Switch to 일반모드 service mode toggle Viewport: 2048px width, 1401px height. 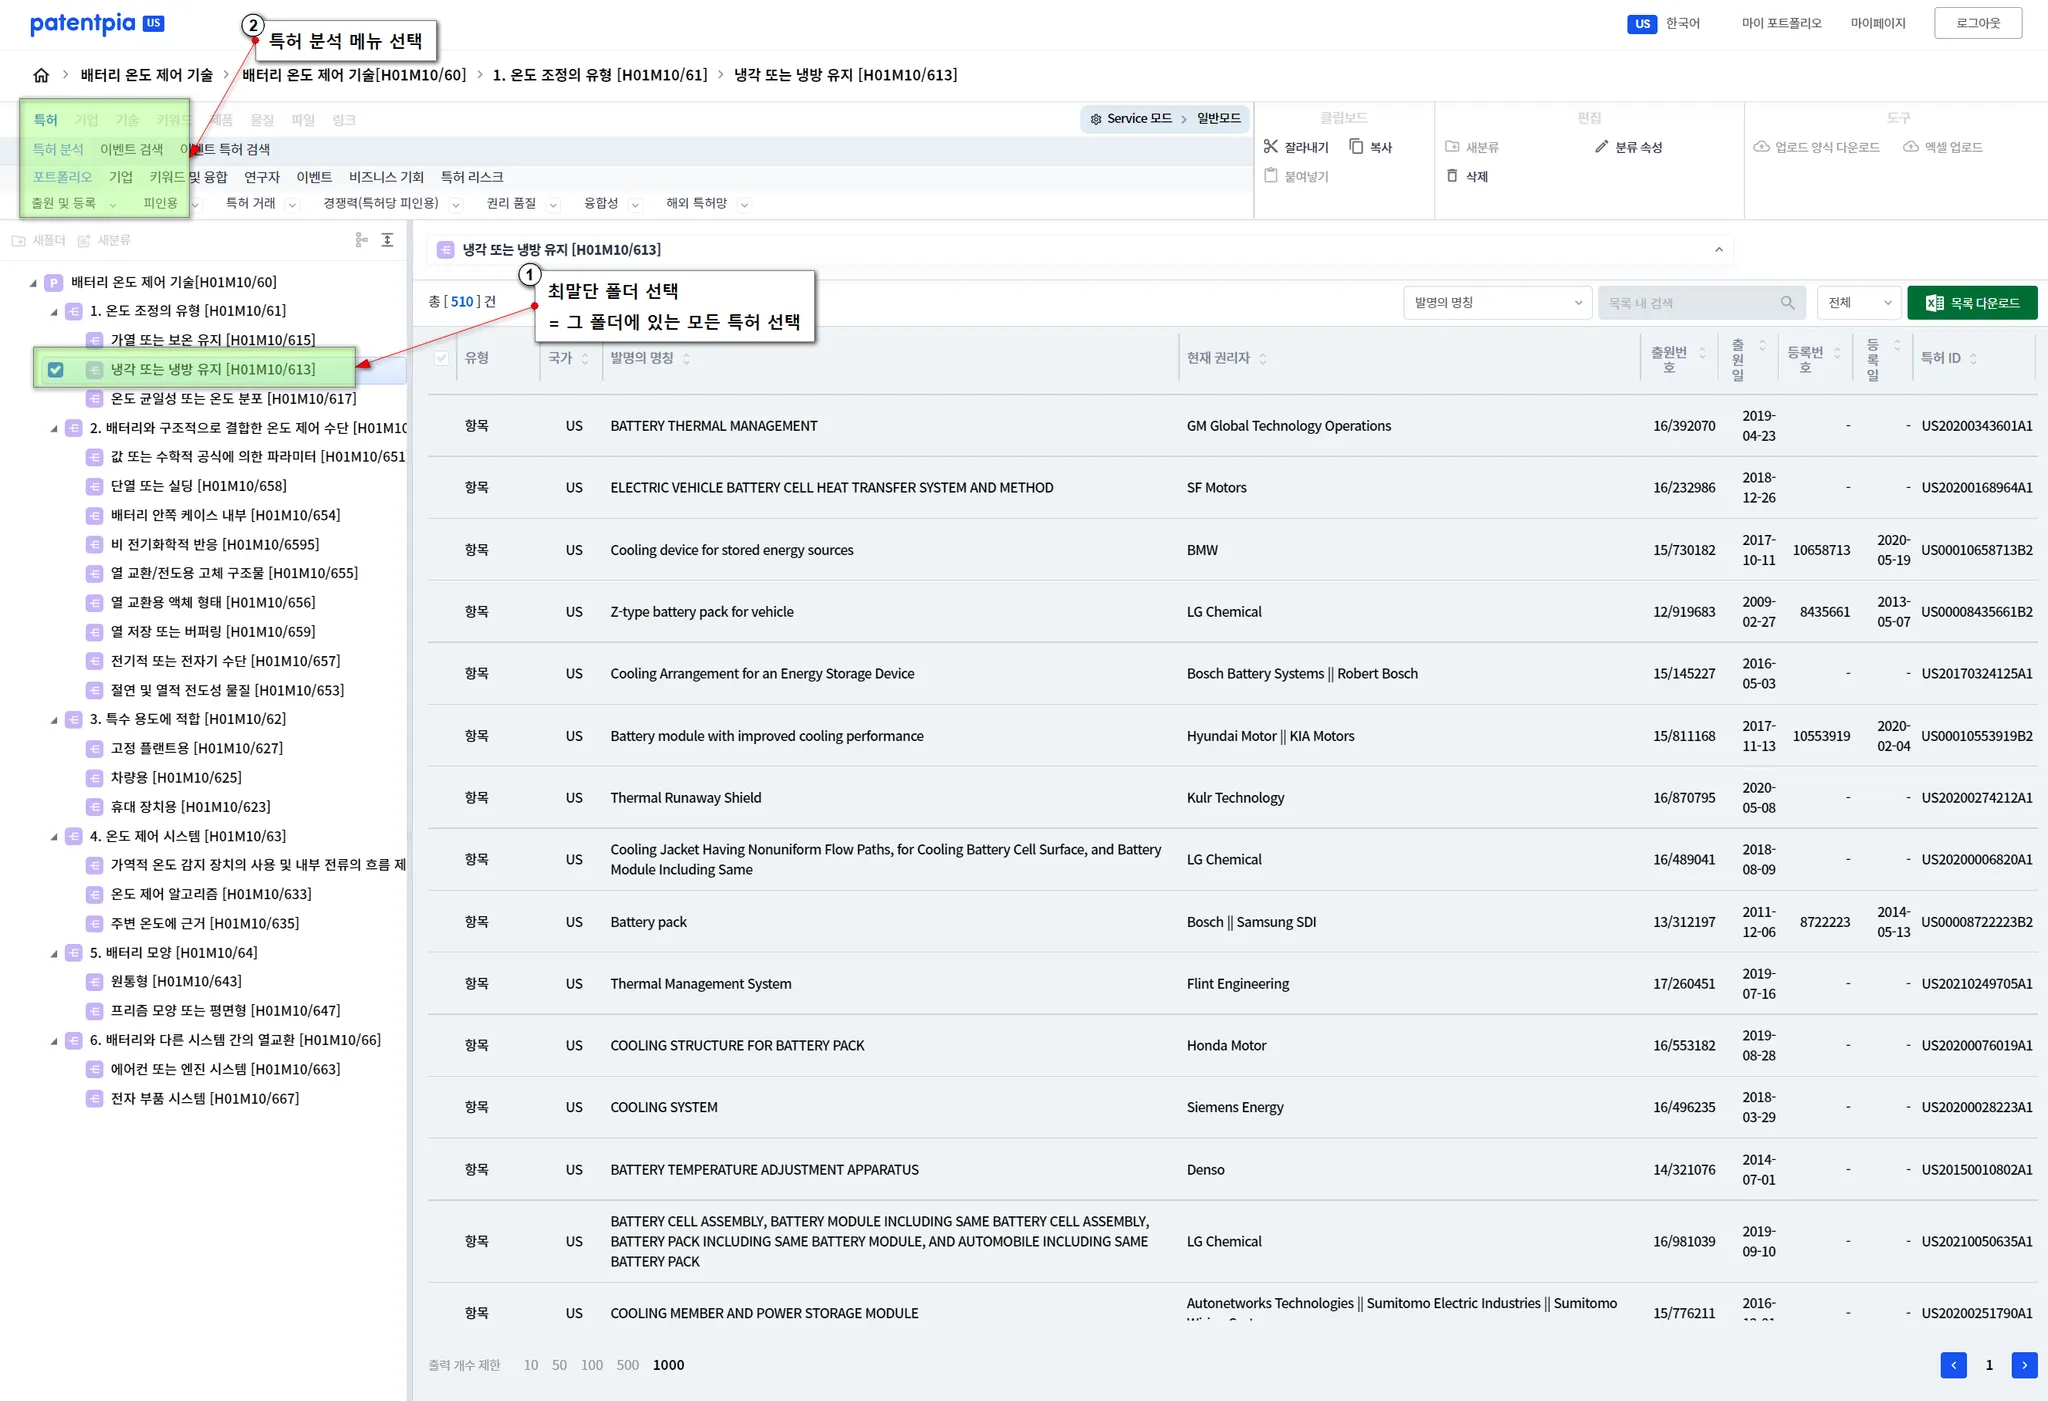[1218, 118]
